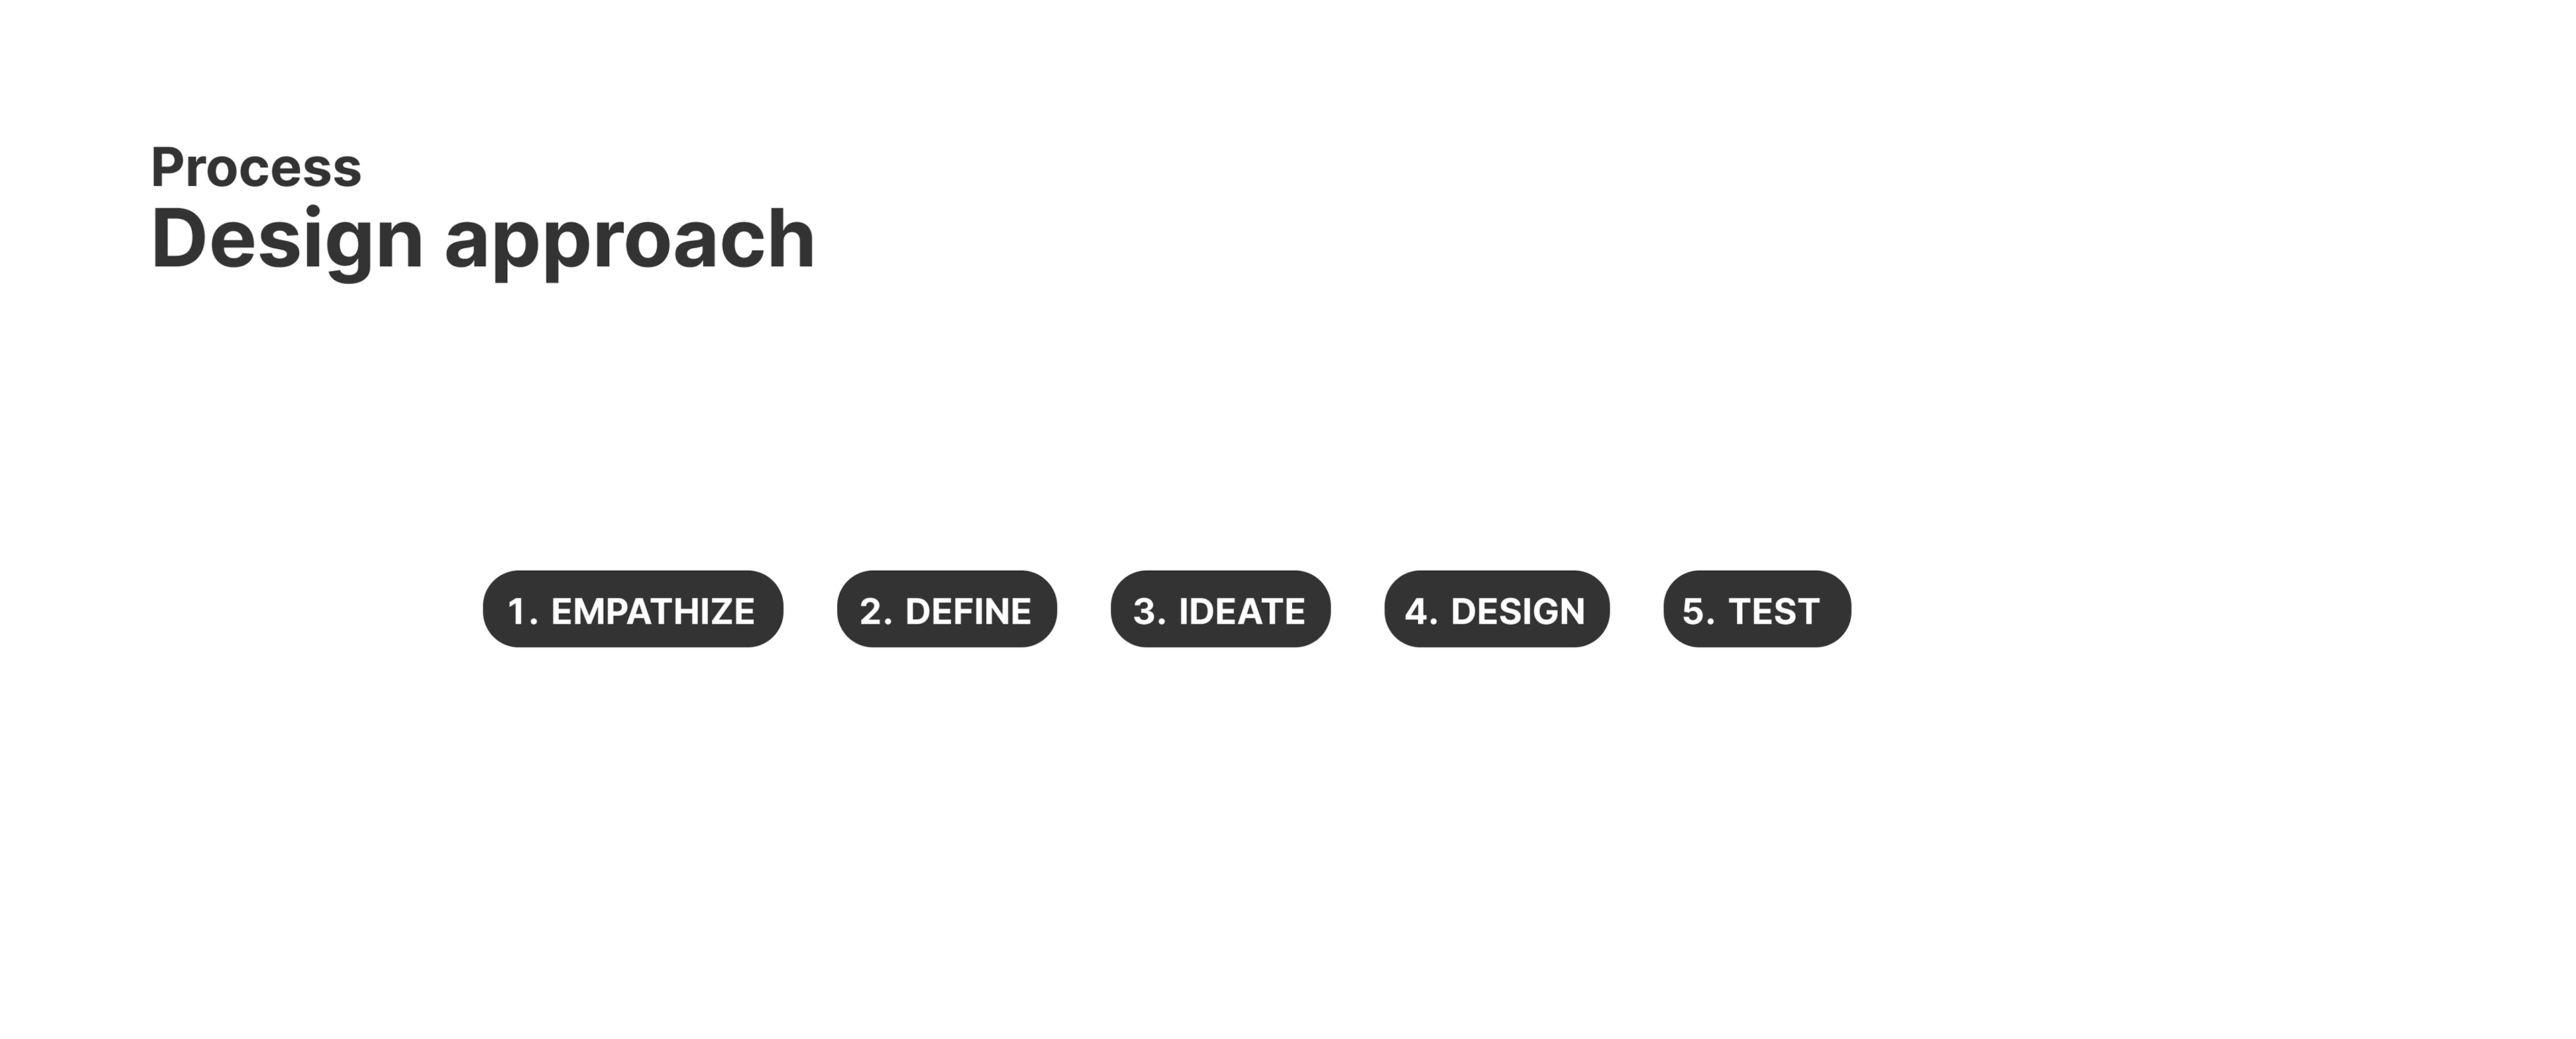Click the number 3 in the IDEATE pill
Screen dimensions: 2576x1039
(x=1144, y=611)
